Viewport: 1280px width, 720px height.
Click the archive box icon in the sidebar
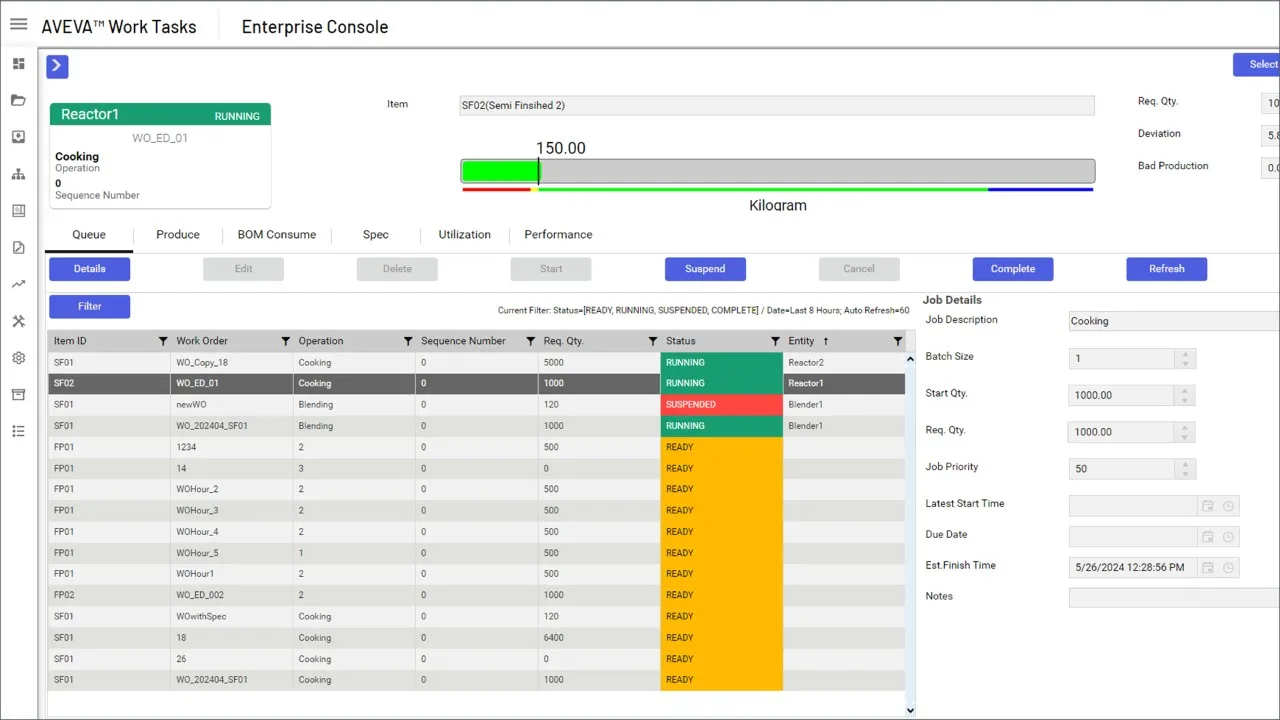[x=18, y=394]
